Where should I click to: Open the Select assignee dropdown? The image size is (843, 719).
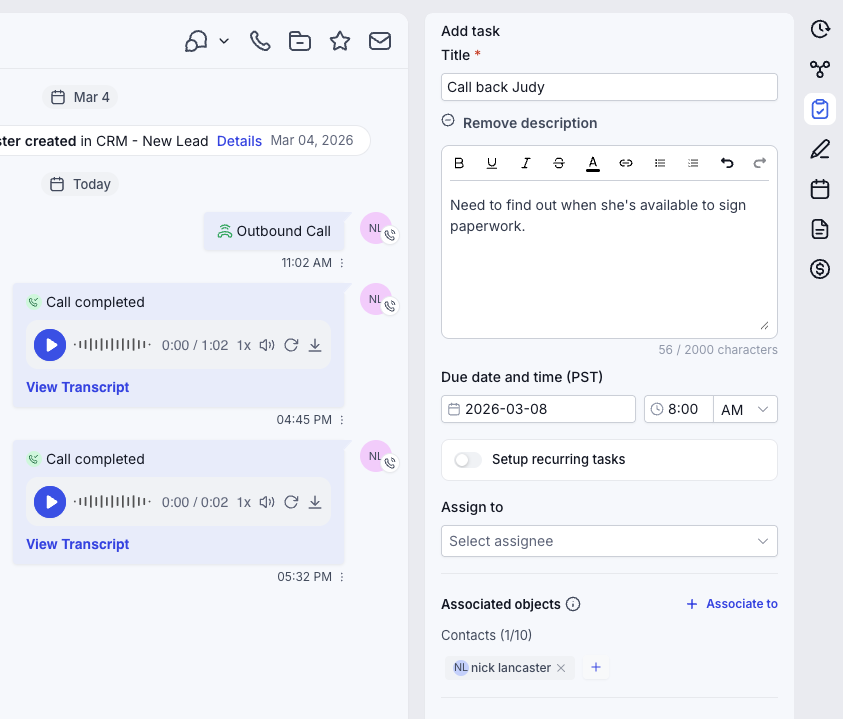pos(609,541)
